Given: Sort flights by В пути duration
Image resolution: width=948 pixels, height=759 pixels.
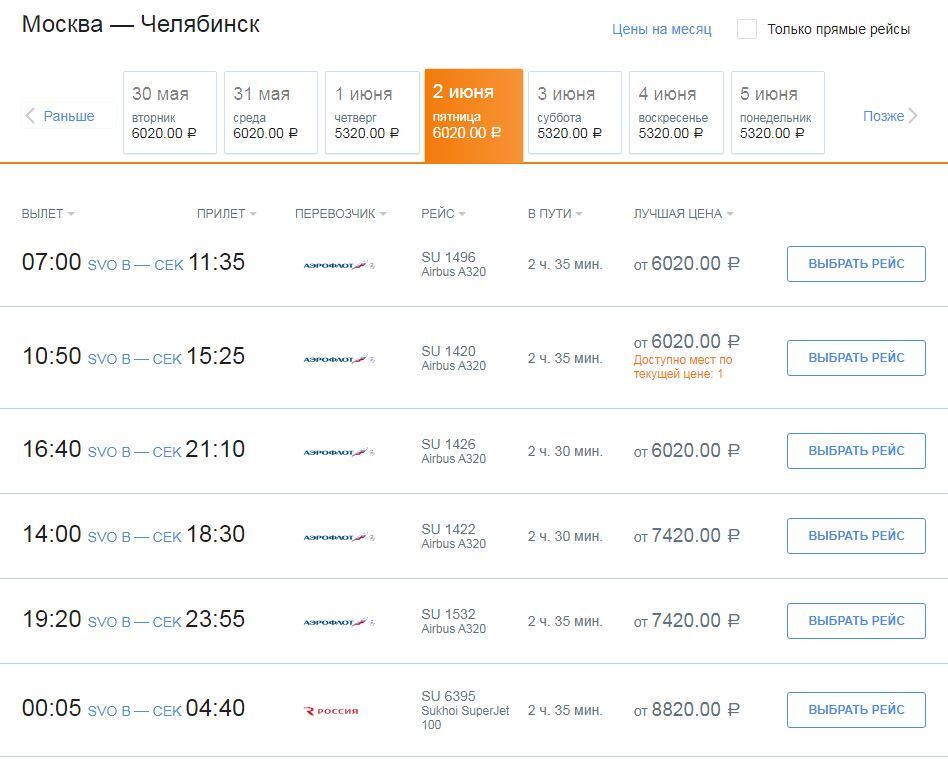Looking at the screenshot, I should pyautogui.click(x=555, y=214).
